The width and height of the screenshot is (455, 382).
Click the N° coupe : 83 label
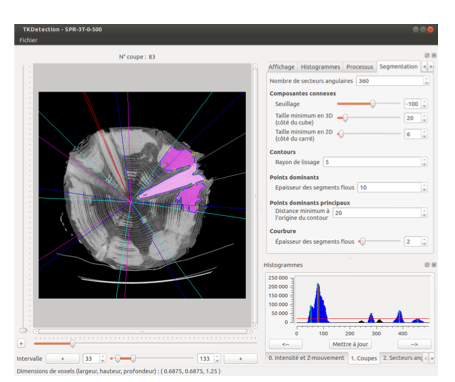click(137, 57)
